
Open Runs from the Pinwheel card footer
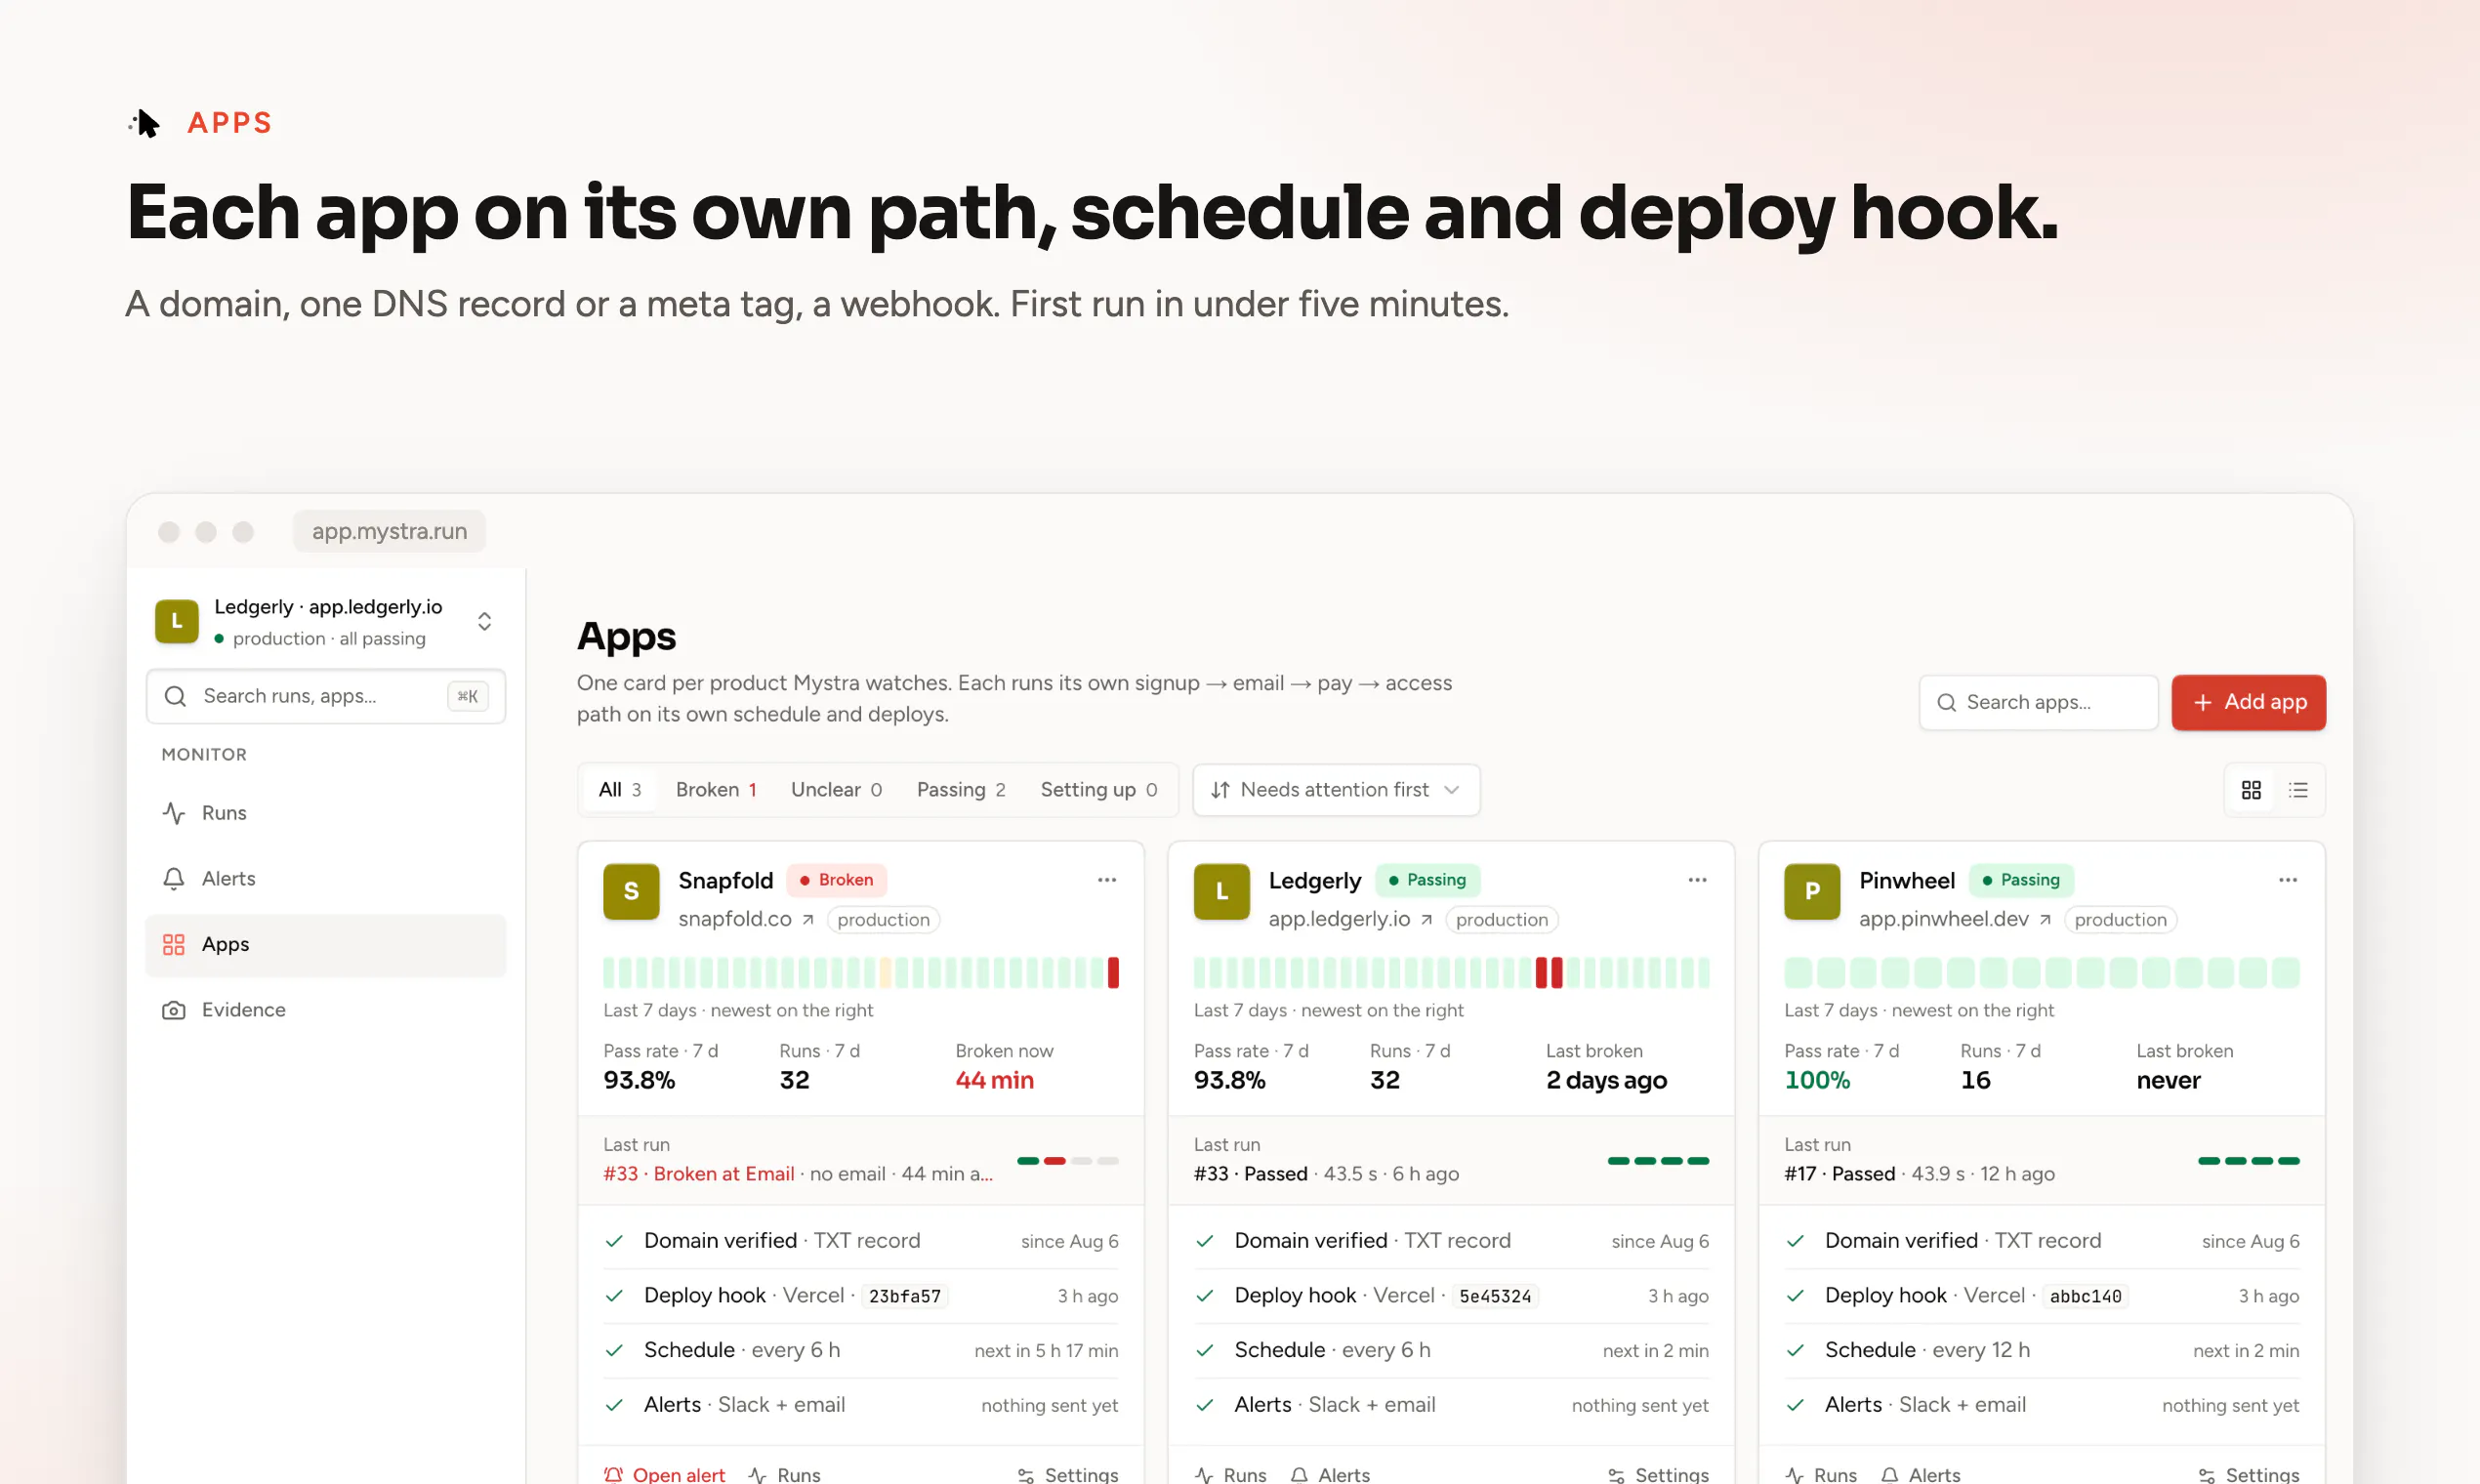(x=1821, y=1474)
